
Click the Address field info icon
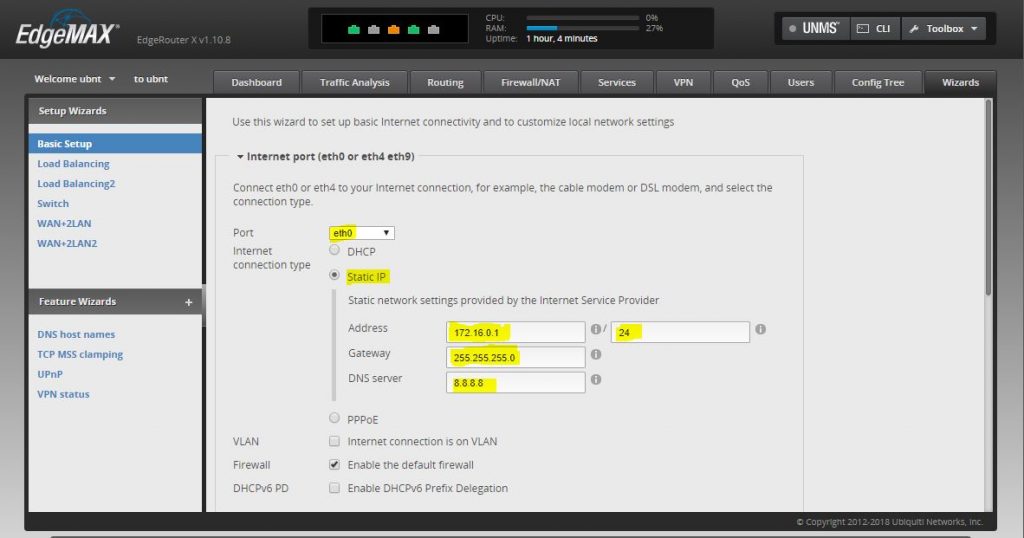tap(596, 329)
